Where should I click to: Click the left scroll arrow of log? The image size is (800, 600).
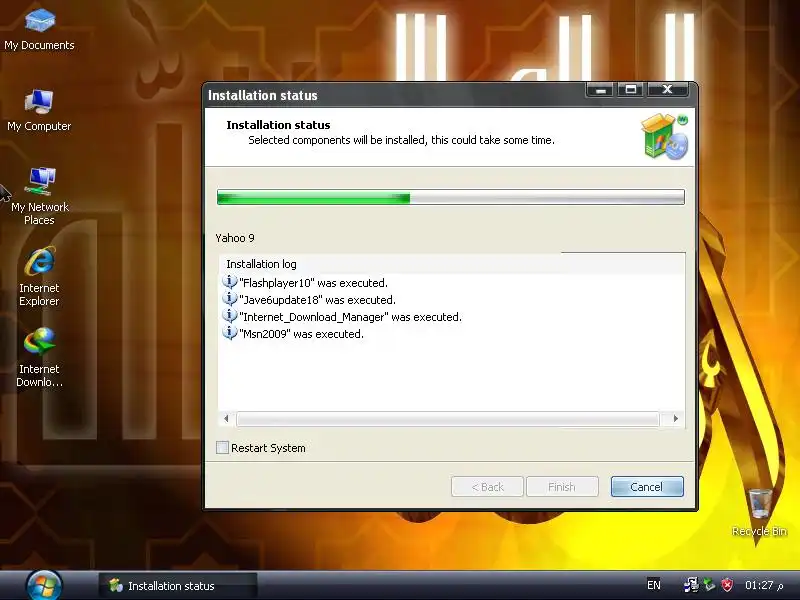[x=227, y=419]
